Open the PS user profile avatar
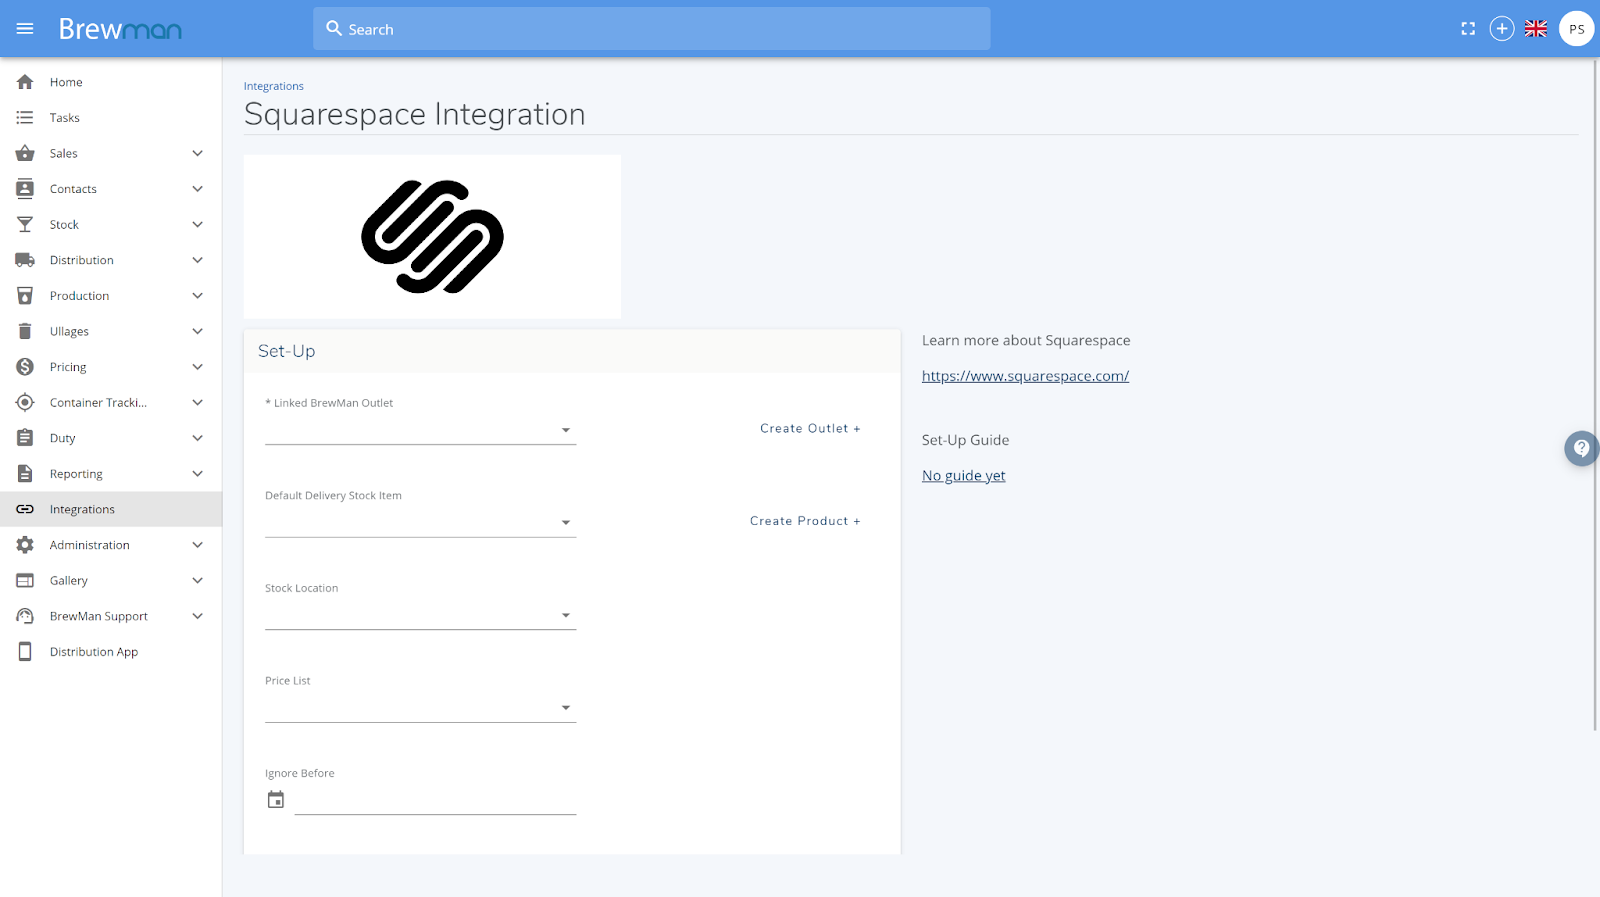The width and height of the screenshot is (1600, 897). point(1577,29)
